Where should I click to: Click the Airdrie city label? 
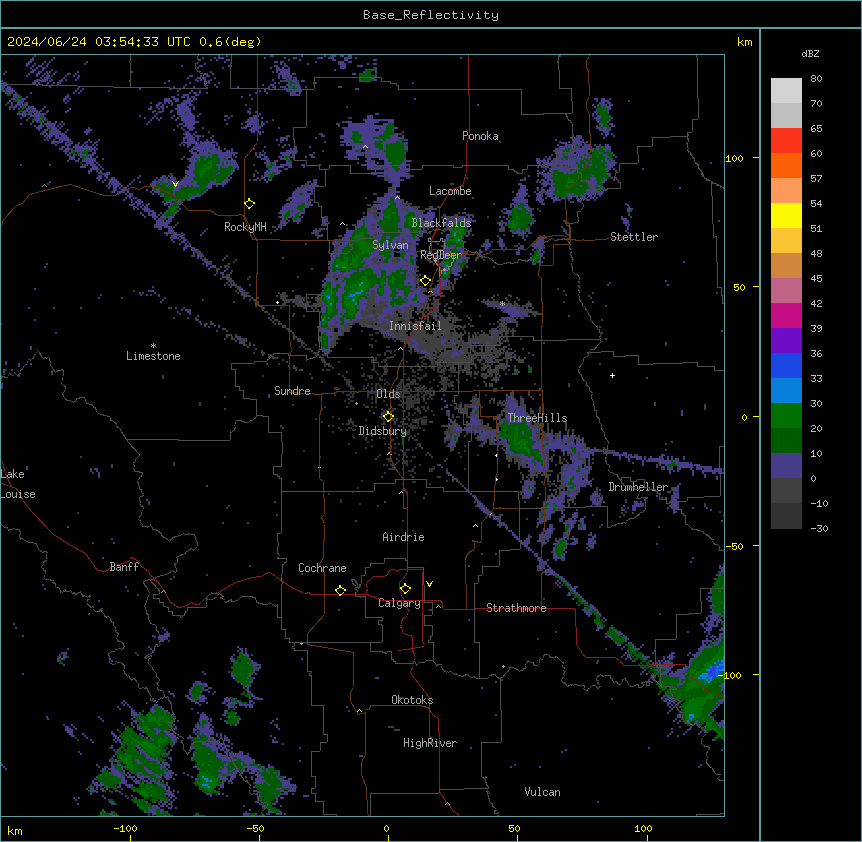tap(404, 537)
